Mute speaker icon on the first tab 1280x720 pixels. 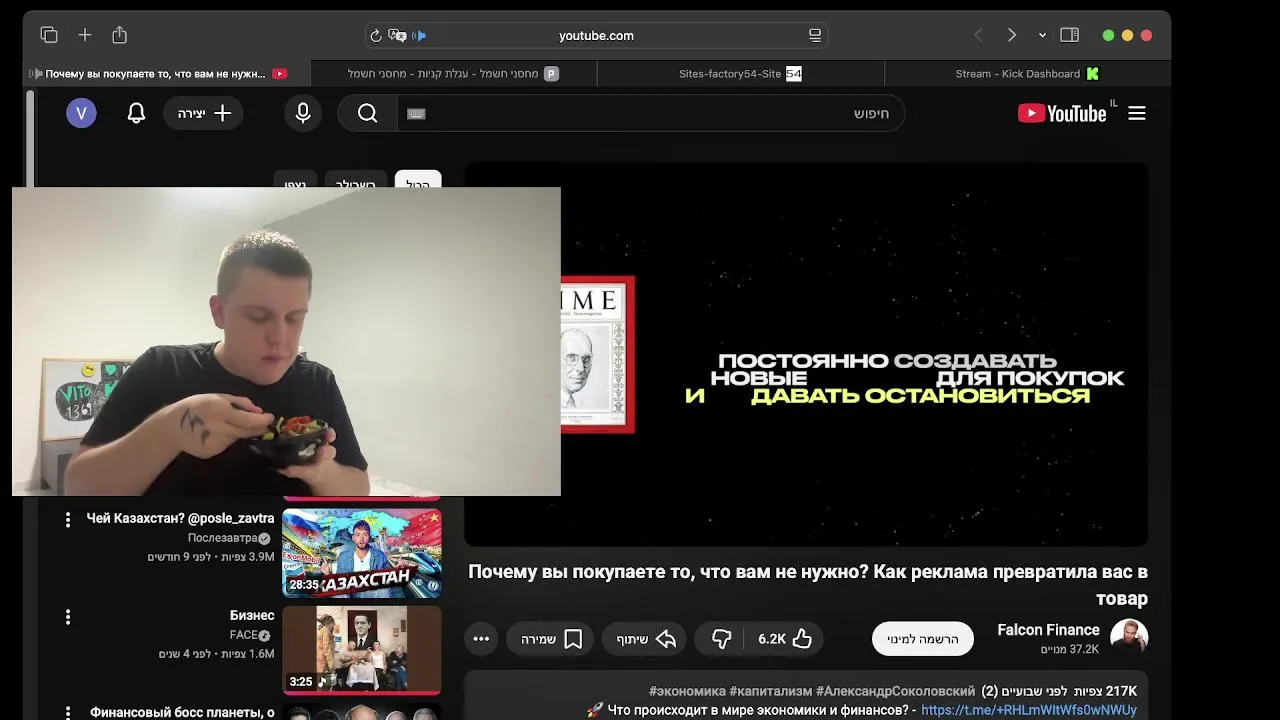[36, 73]
